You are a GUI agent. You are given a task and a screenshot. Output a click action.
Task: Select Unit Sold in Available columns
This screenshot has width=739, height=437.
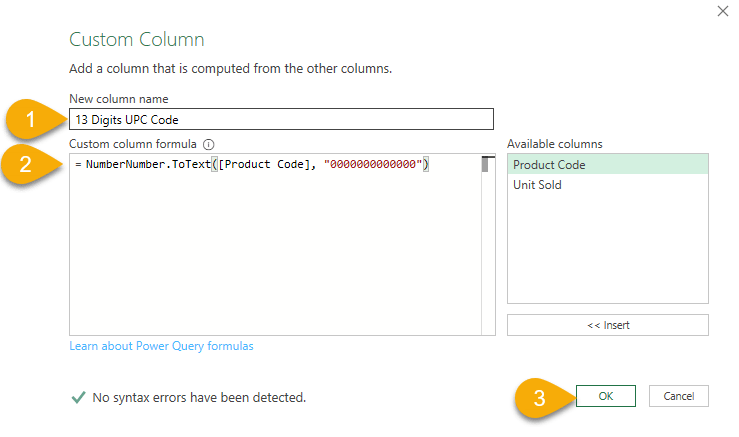[x=537, y=185]
